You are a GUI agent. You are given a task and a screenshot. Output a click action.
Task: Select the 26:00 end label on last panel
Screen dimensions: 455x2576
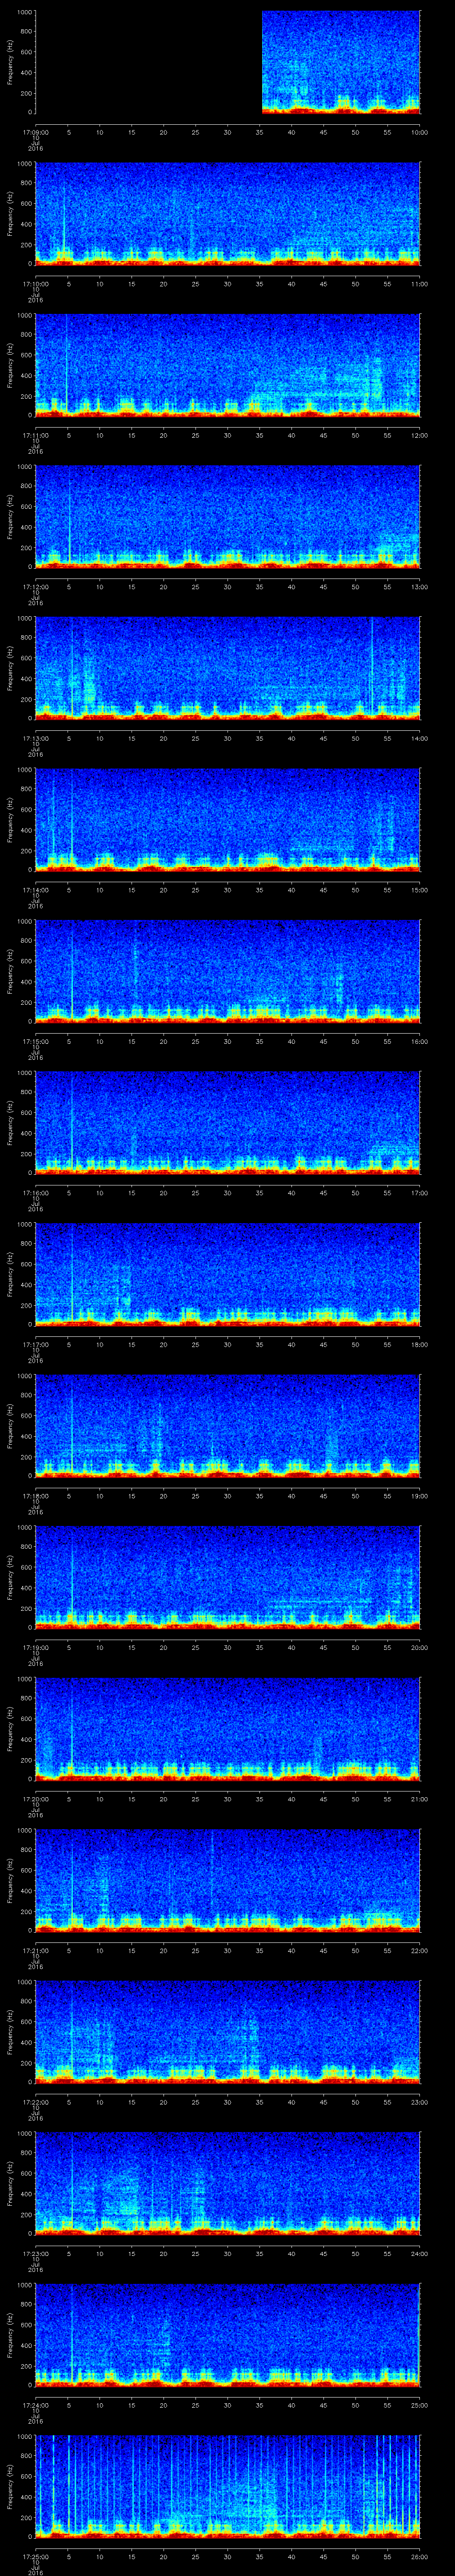click(x=418, y=2555)
